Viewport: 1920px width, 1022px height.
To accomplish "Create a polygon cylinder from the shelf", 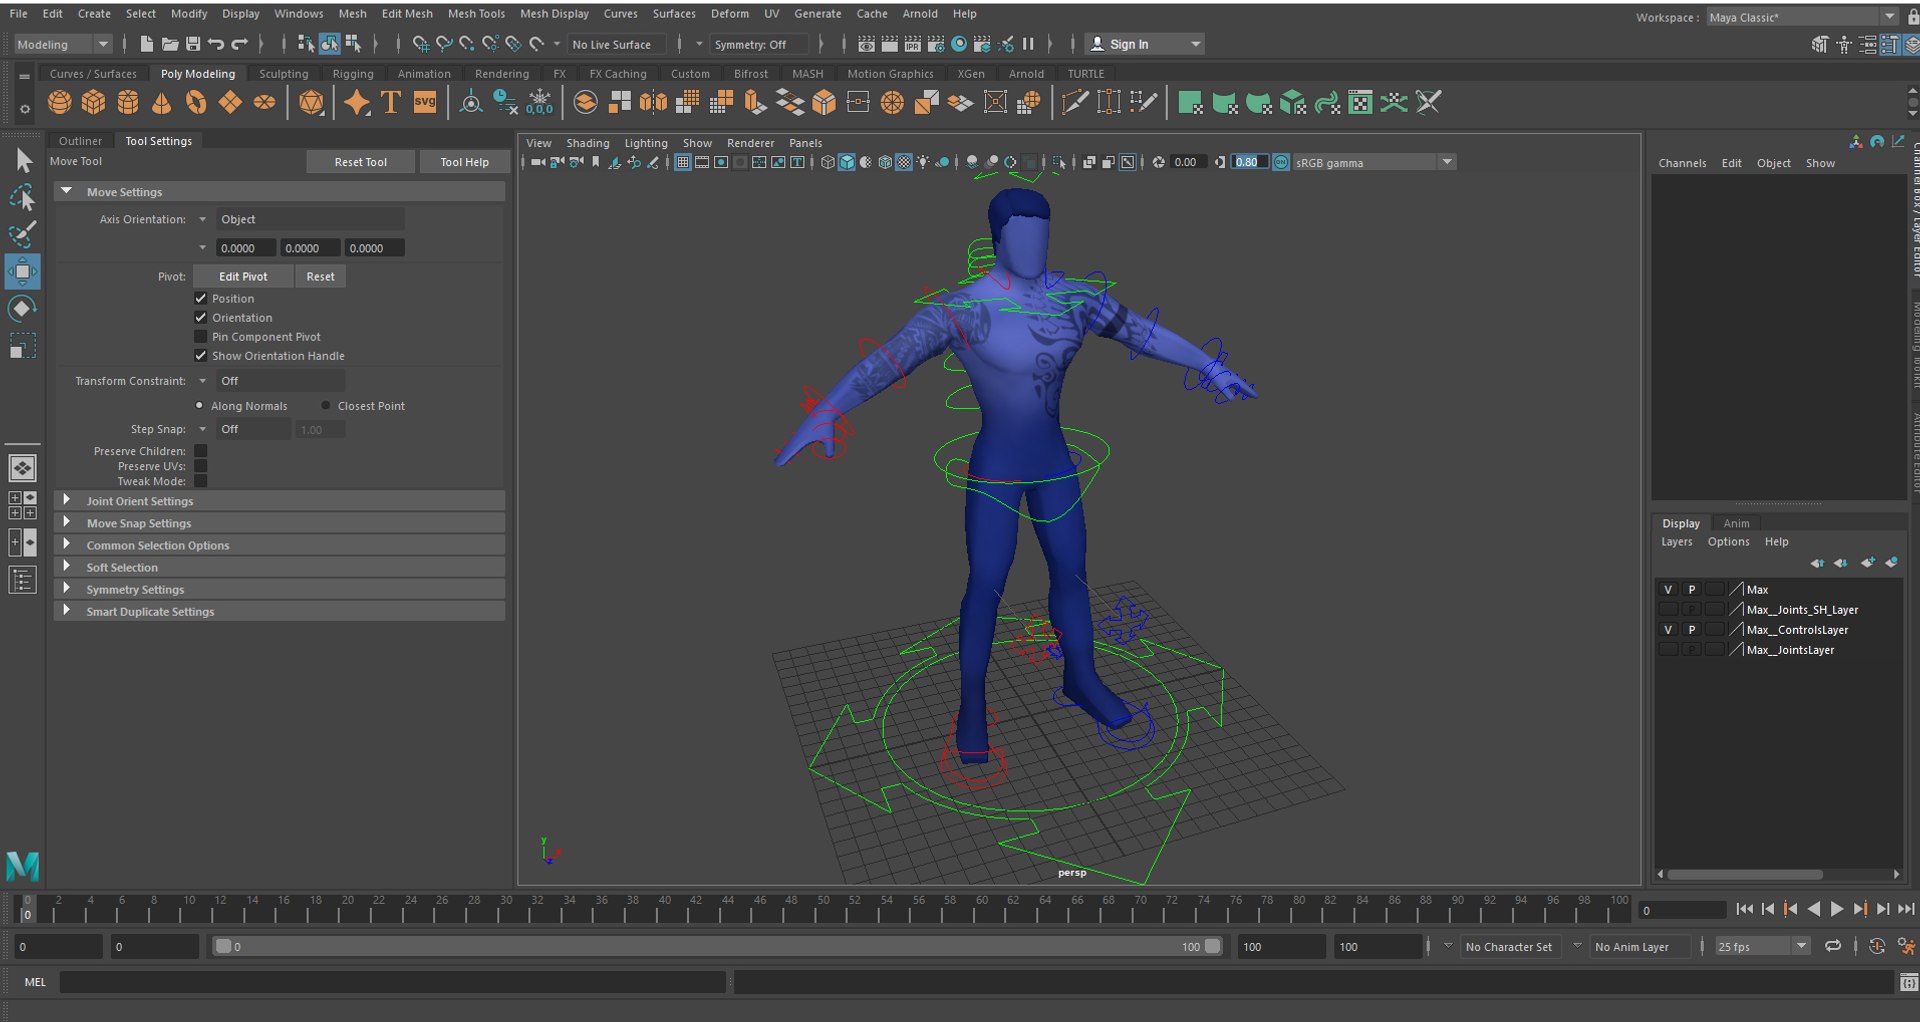I will point(128,102).
